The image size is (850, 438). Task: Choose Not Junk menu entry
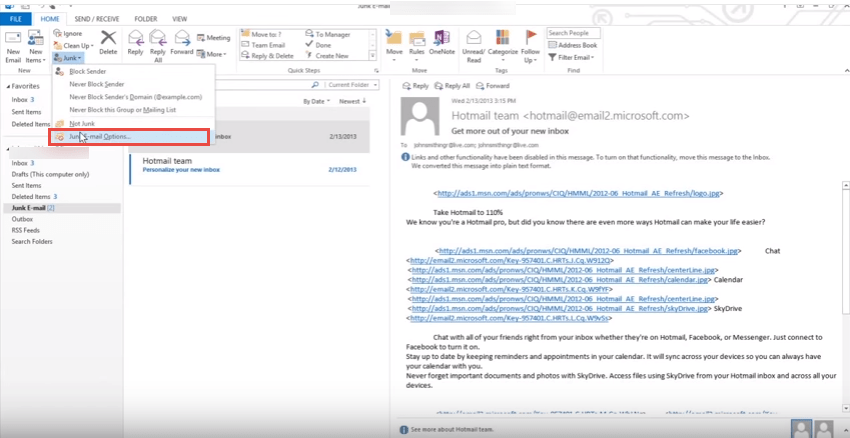134,124
